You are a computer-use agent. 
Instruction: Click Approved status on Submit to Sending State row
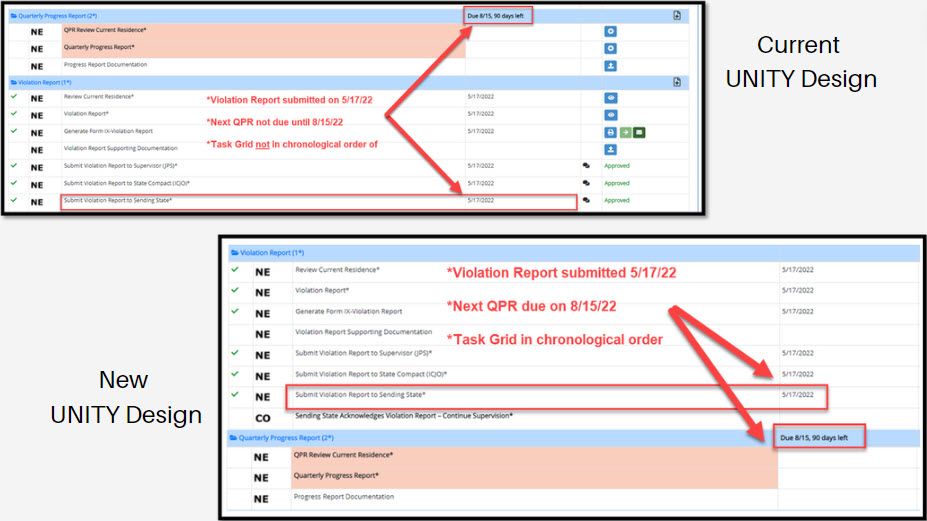pyautogui.click(x=617, y=200)
